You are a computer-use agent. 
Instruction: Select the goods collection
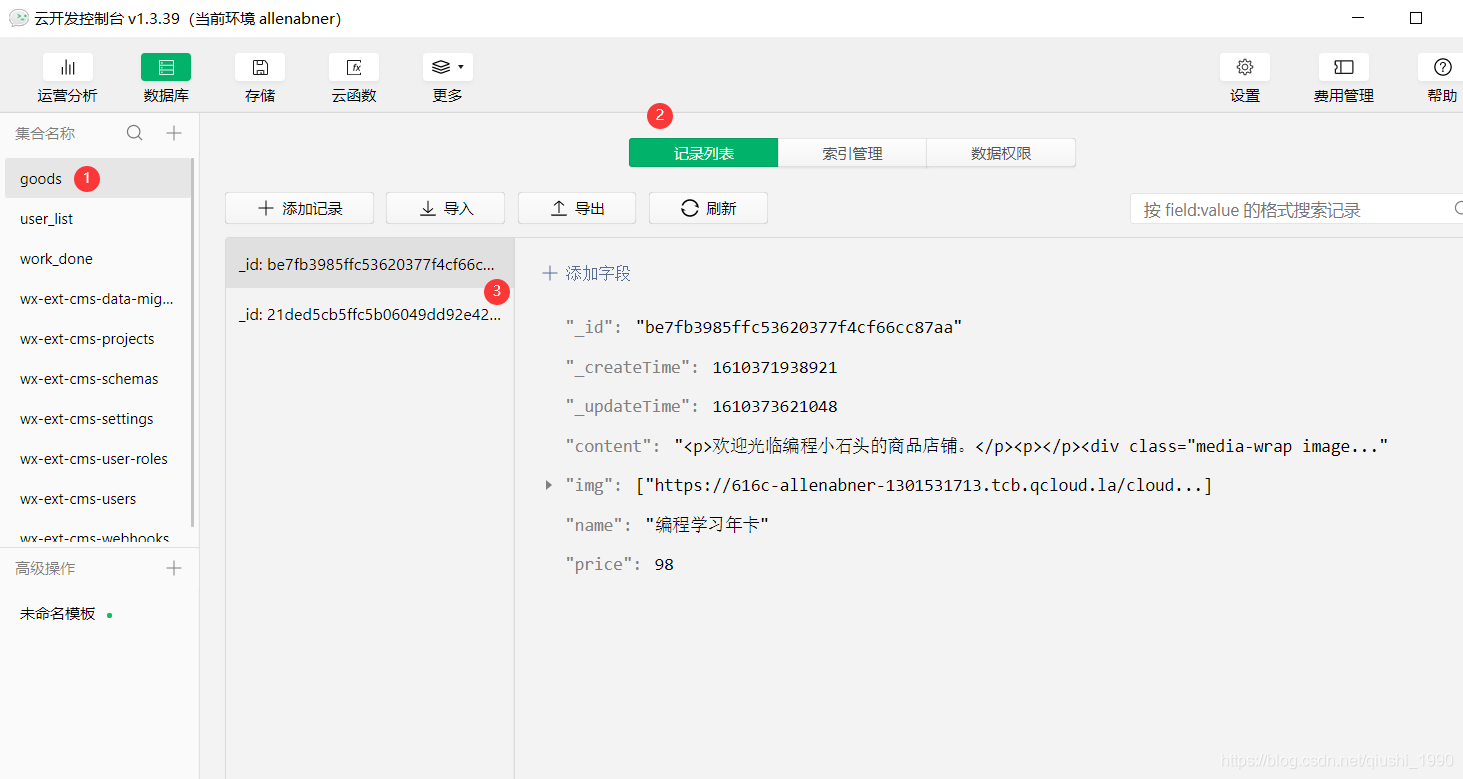[96, 179]
